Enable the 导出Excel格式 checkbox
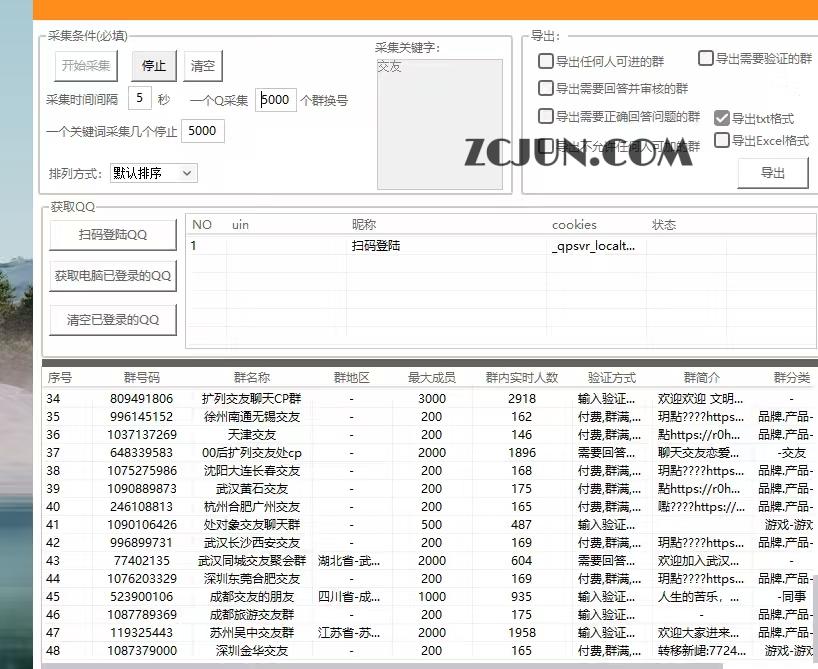This screenshot has width=818, height=669. coord(722,141)
